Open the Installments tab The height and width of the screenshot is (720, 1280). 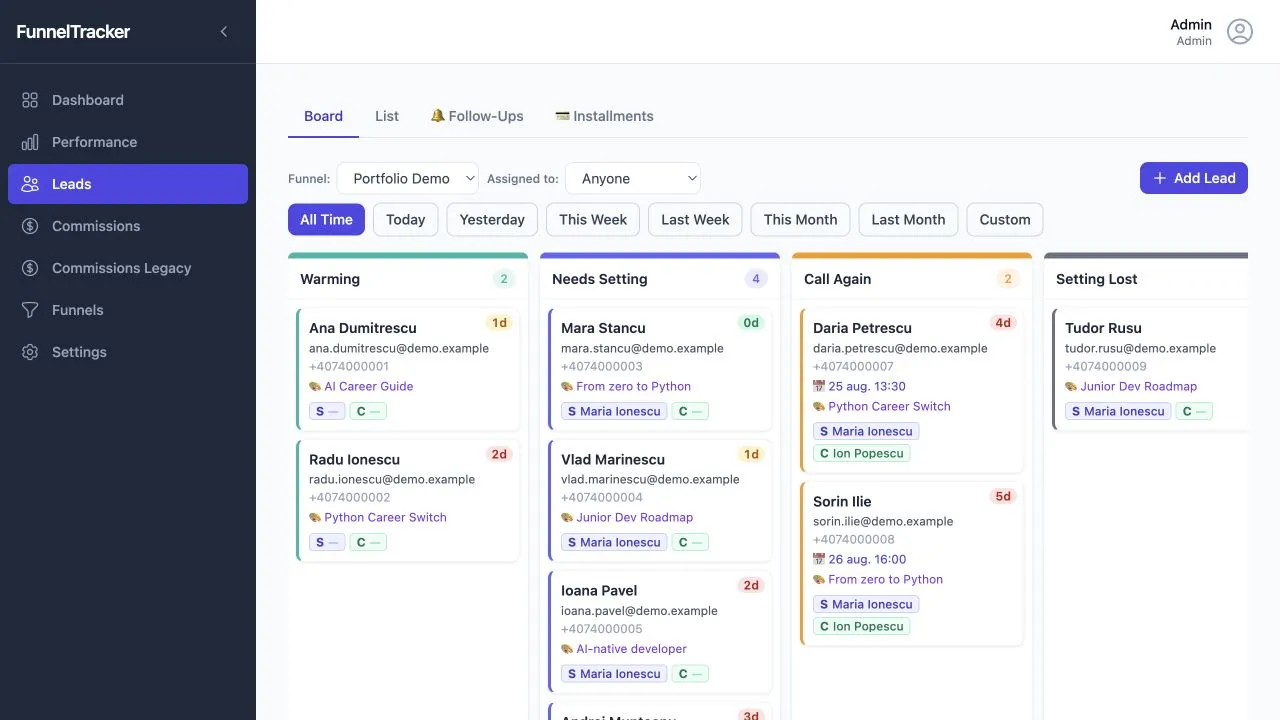[604, 116]
